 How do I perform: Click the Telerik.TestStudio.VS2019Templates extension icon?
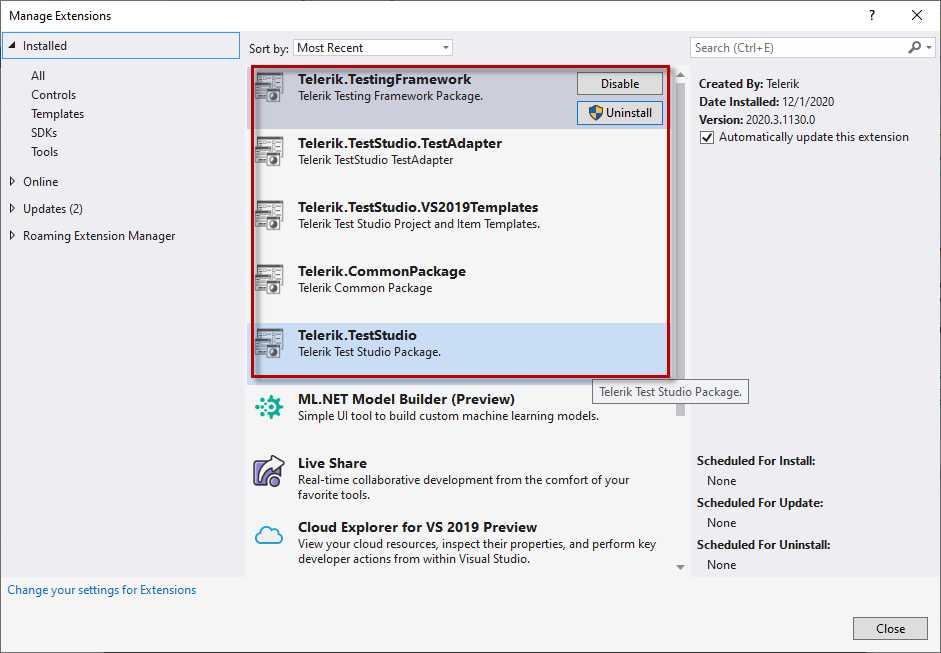[269, 216]
